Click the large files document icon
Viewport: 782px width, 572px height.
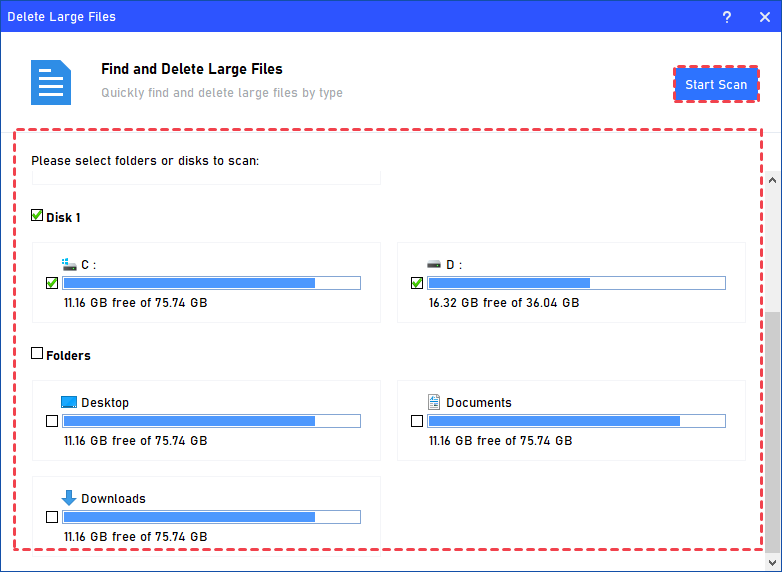click(50, 82)
